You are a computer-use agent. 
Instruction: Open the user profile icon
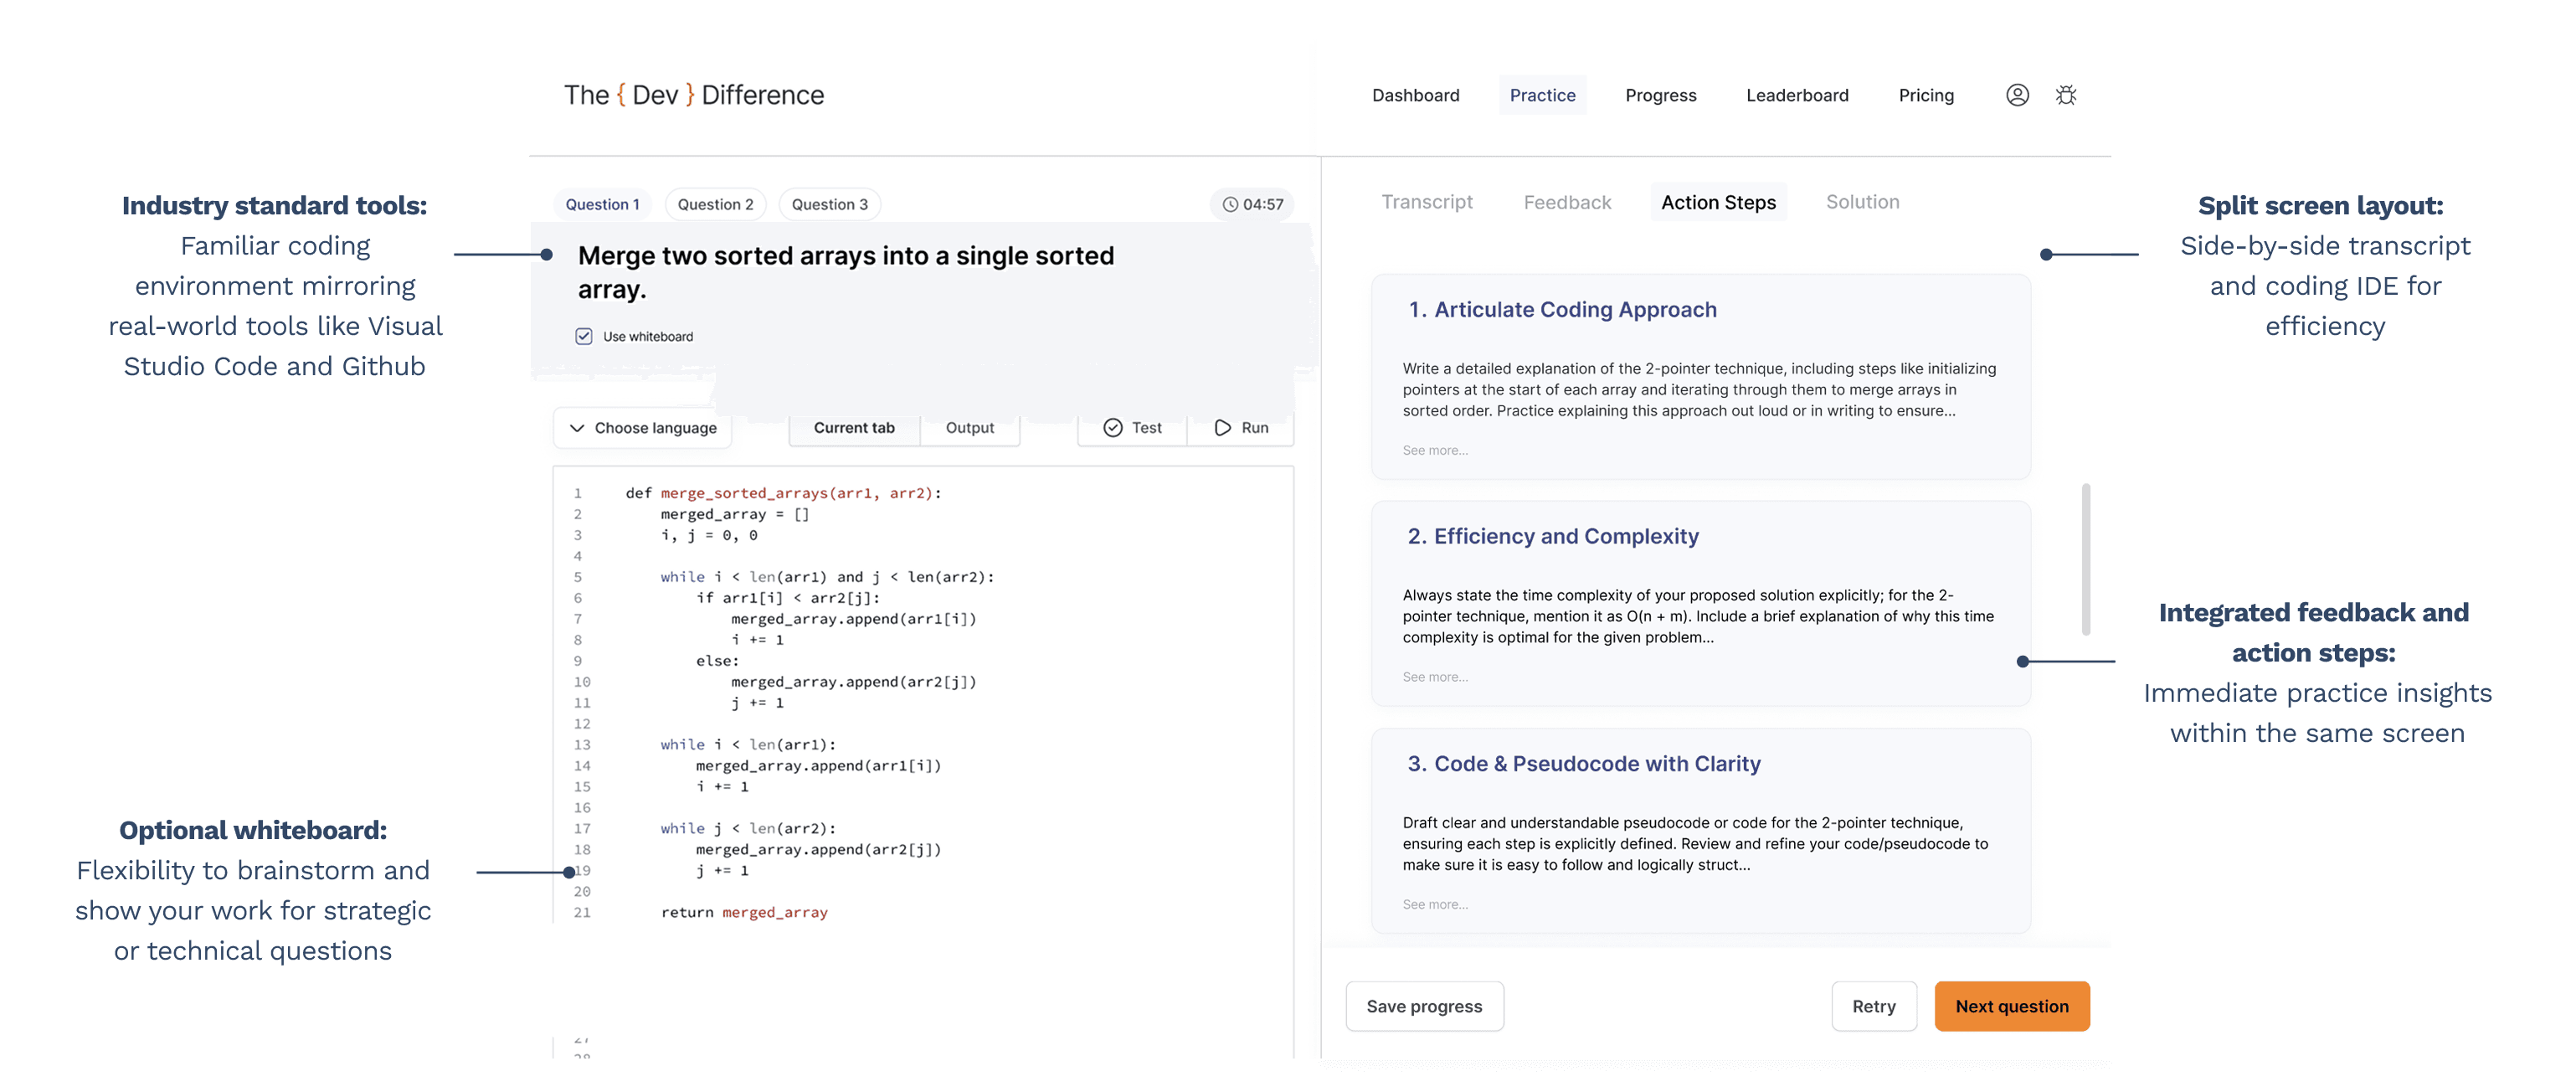point(2017,95)
